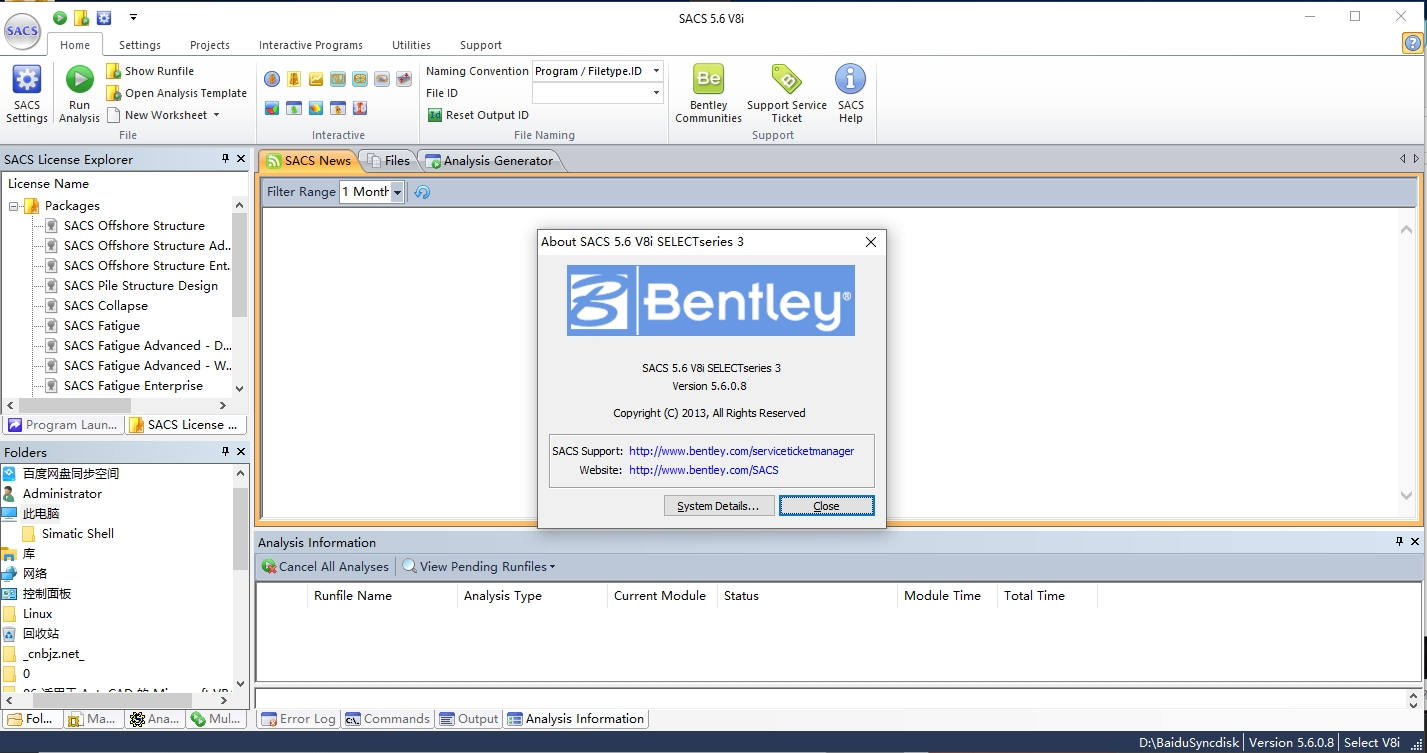Click the Reset Output ID button
Image resolution: width=1427 pixels, height=753 pixels.
478,115
